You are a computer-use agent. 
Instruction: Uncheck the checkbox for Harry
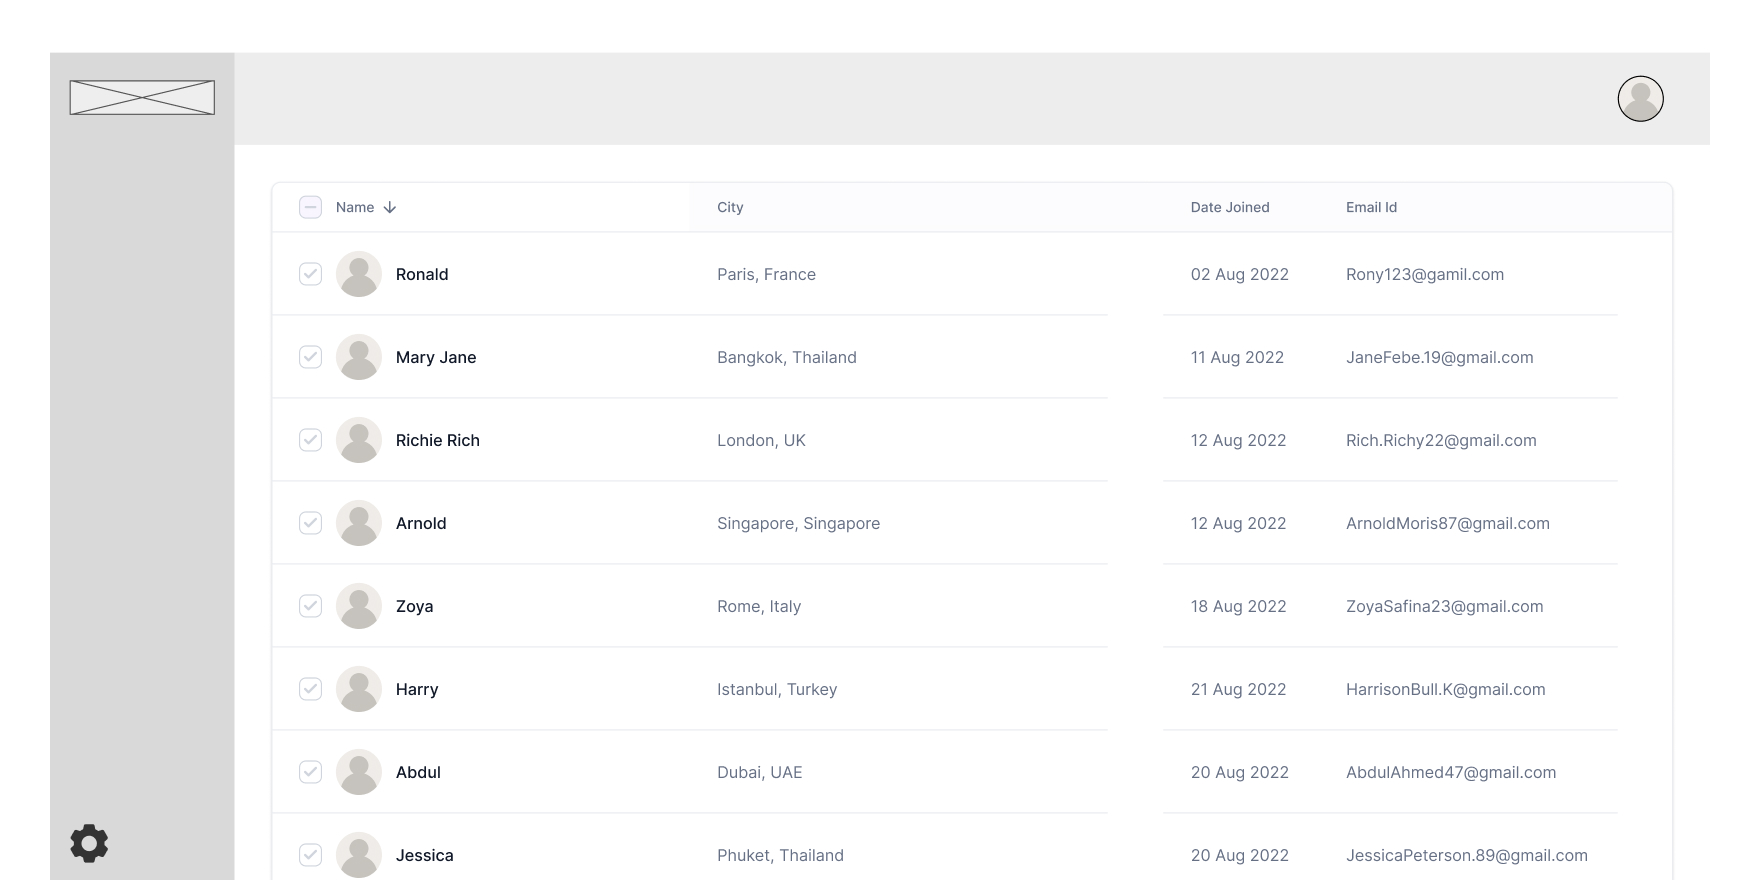(310, 689)
